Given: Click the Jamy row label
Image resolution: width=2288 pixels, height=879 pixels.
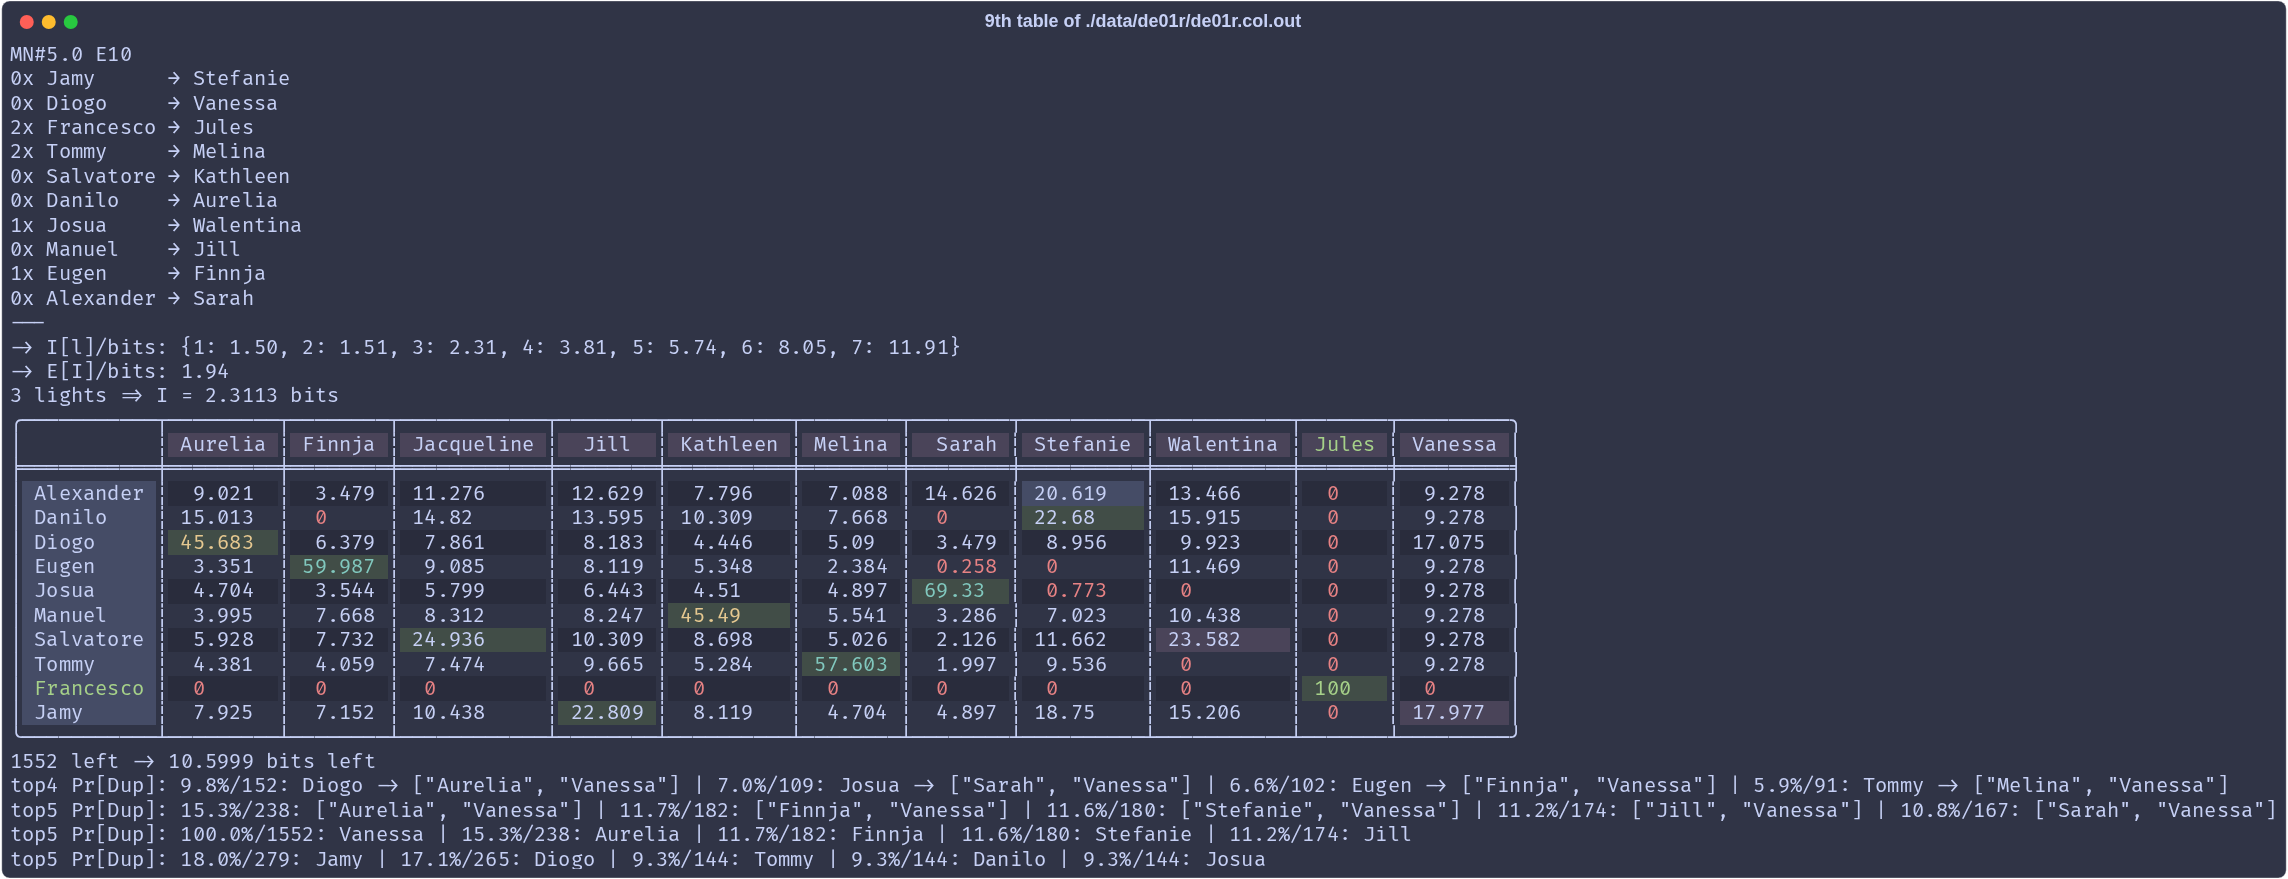Looking at the screenshot, I should coord(89,712).
